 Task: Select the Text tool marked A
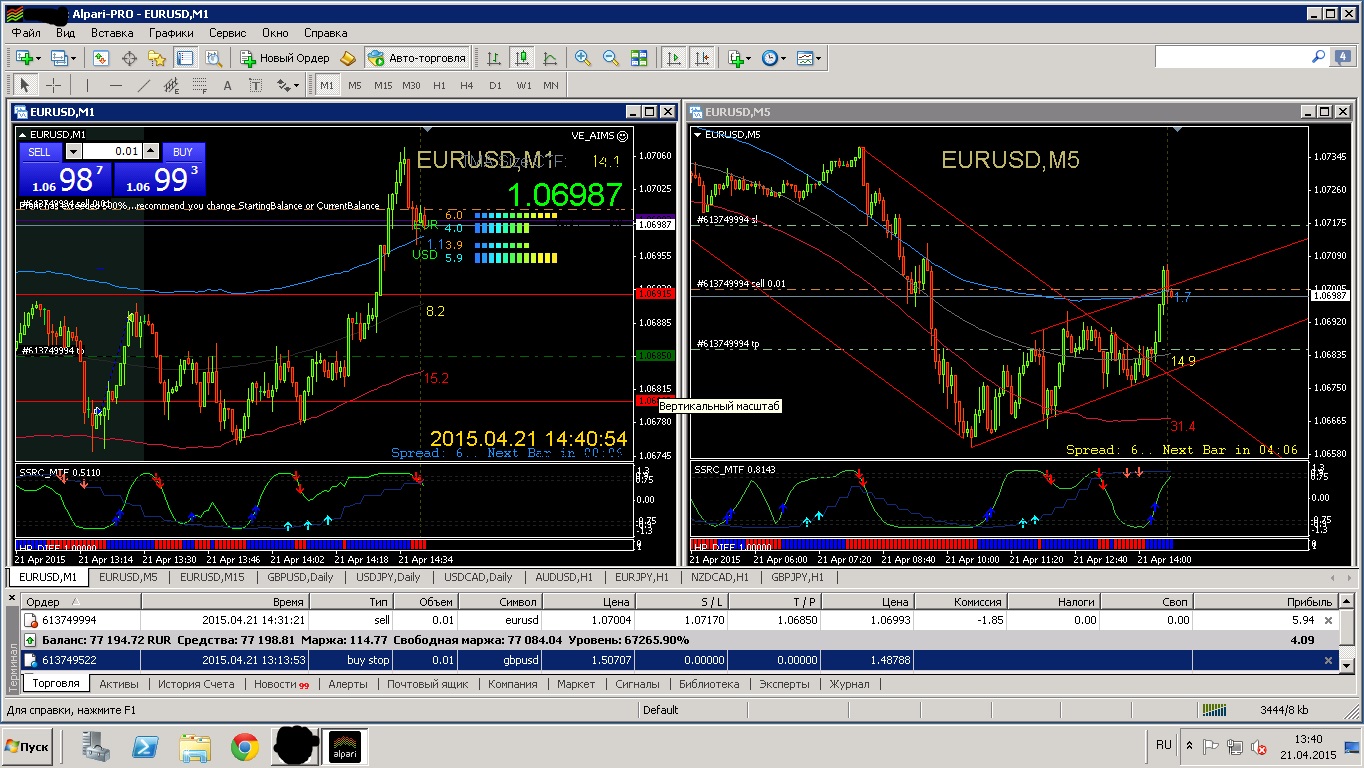(x=227, y=85)
